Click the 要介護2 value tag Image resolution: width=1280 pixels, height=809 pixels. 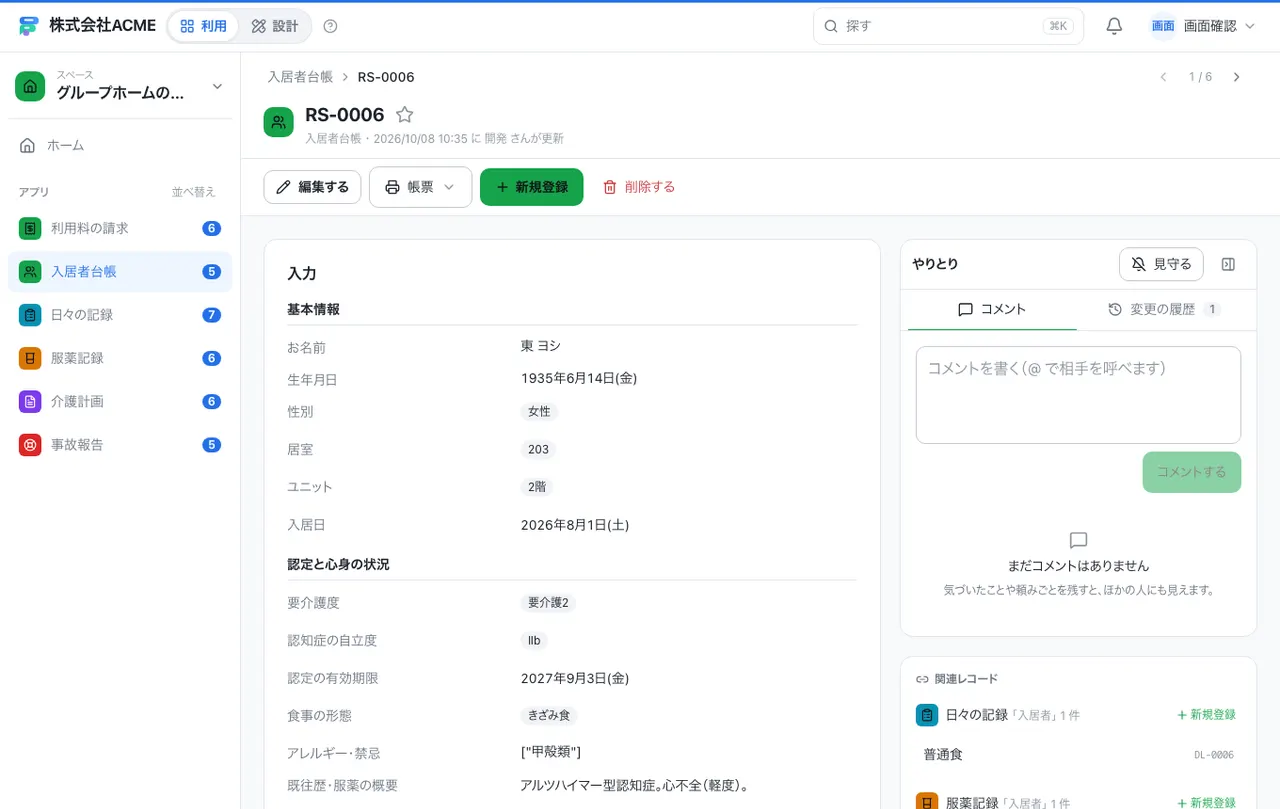click(x=548, y=603)
